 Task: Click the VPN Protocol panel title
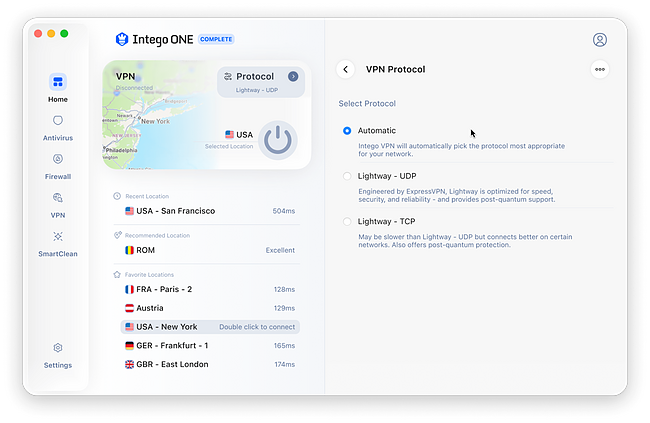point(395,69)
